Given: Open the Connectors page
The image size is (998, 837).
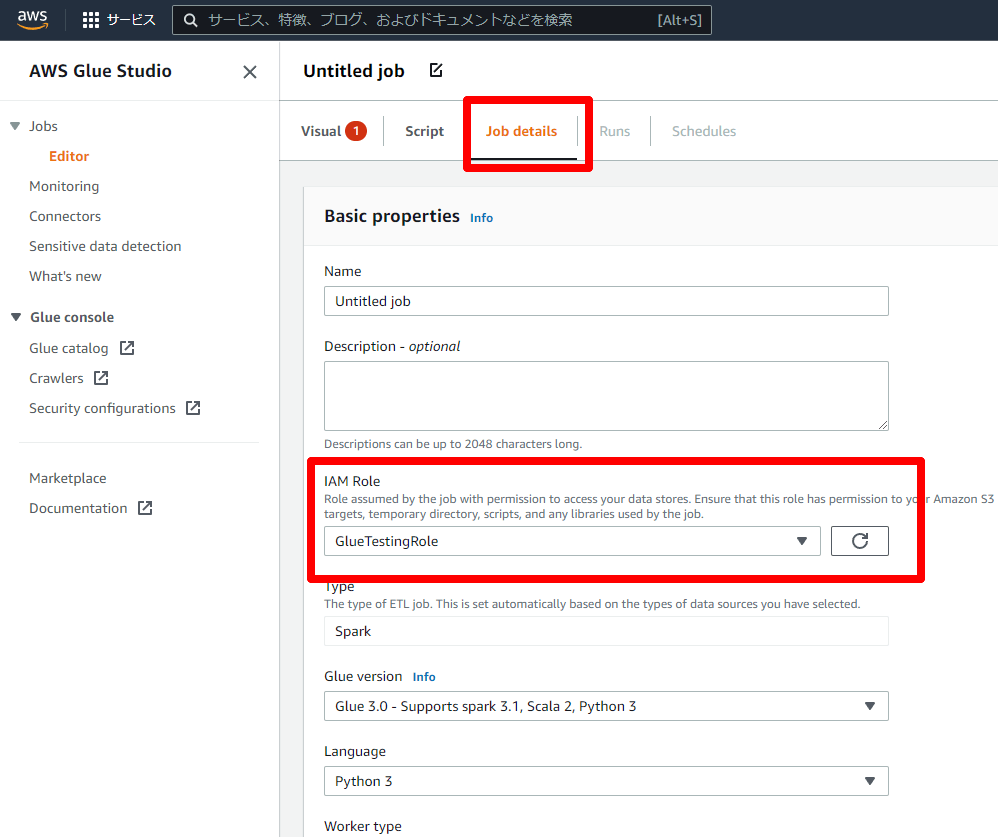Looking at the screenshot, I should click(65, 216).
